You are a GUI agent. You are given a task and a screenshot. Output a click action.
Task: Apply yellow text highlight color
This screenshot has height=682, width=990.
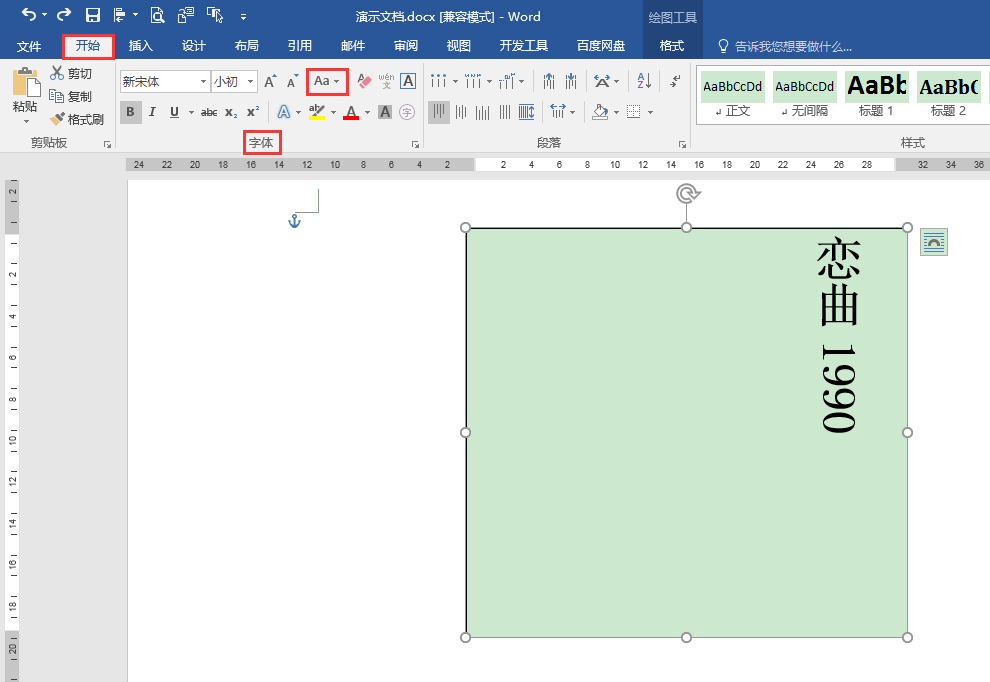[x=317, y=112]
